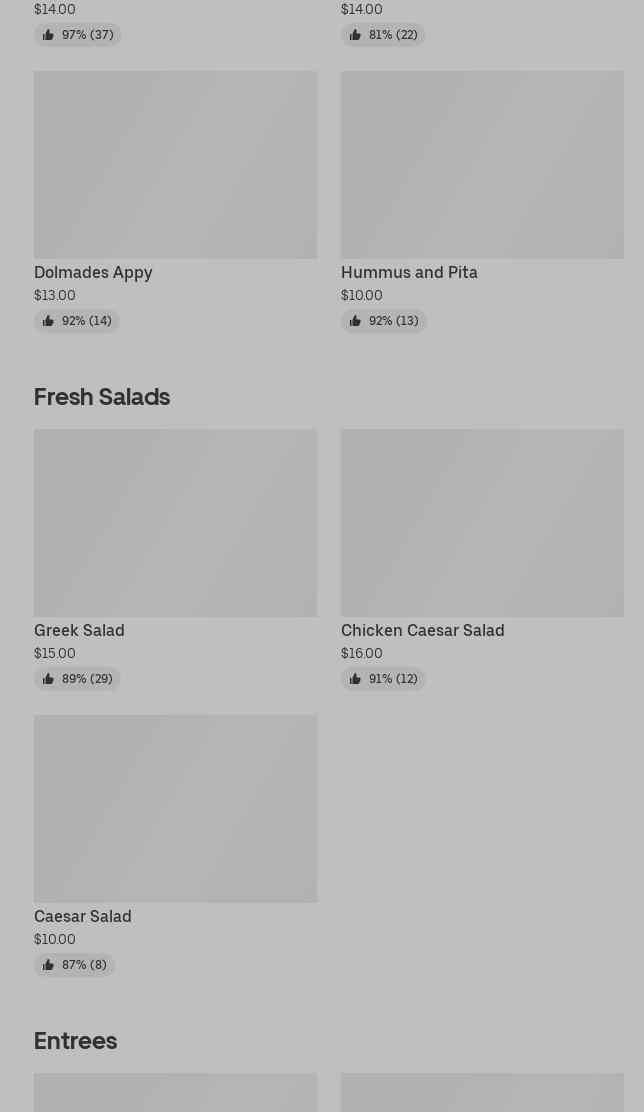This screenshot has height=1112, width=644.
Task: Open the Chicken Caesar Salad photo
Action: click(x=482, y=522)
